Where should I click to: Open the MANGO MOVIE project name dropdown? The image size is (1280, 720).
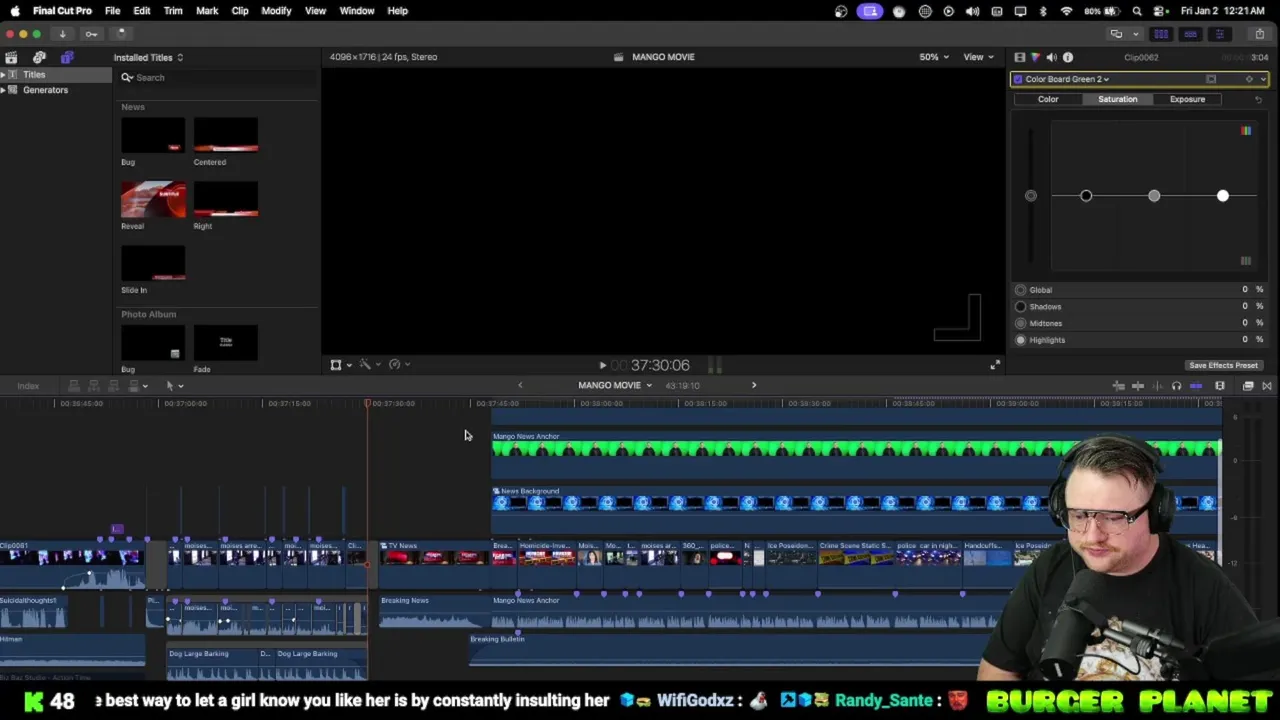tap(615, 385)
